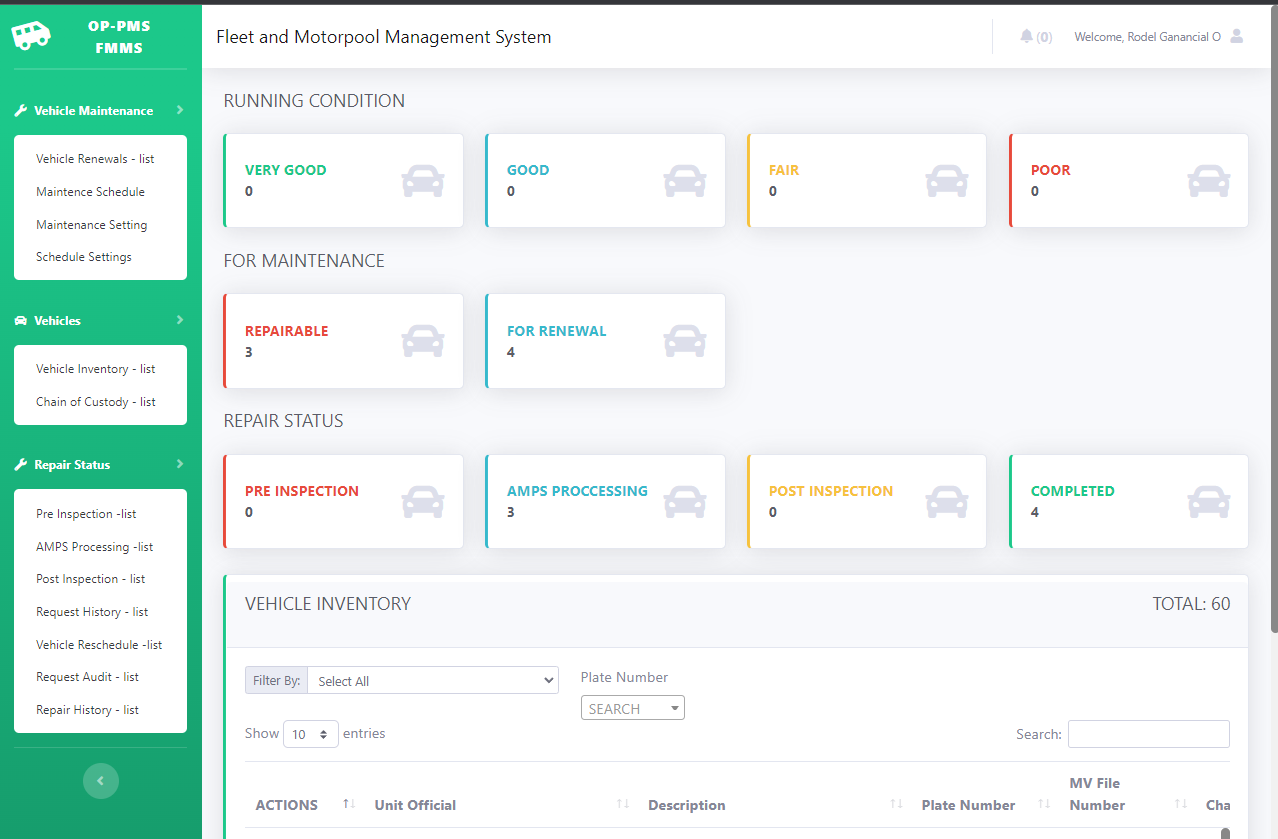Viewport: 1278px width, 839px height.
Task: Click the table Search input field
Action: coord(1148,734)
